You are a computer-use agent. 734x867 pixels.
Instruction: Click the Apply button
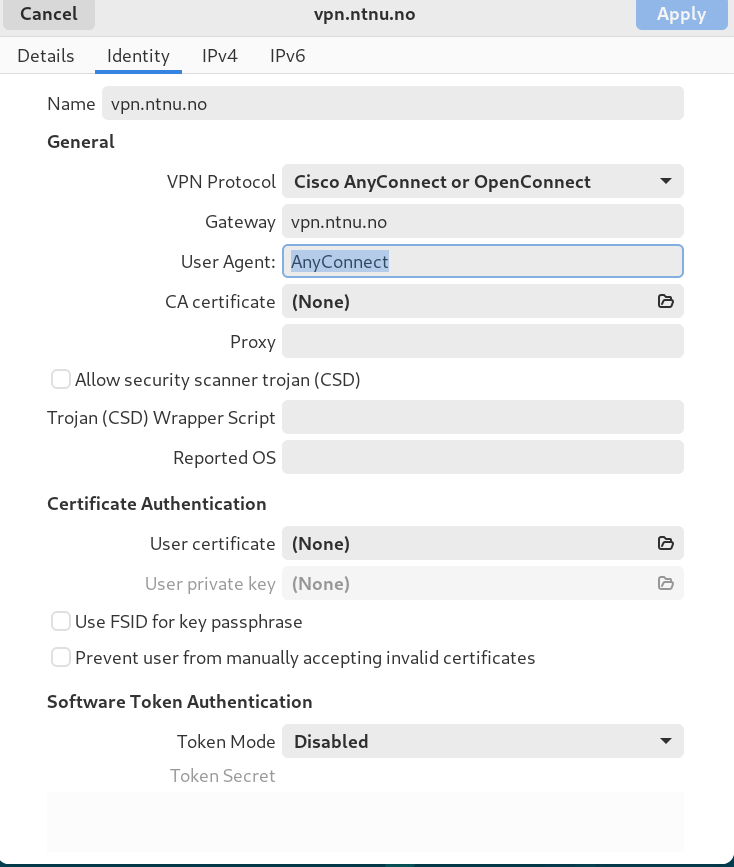pos(681,14)
